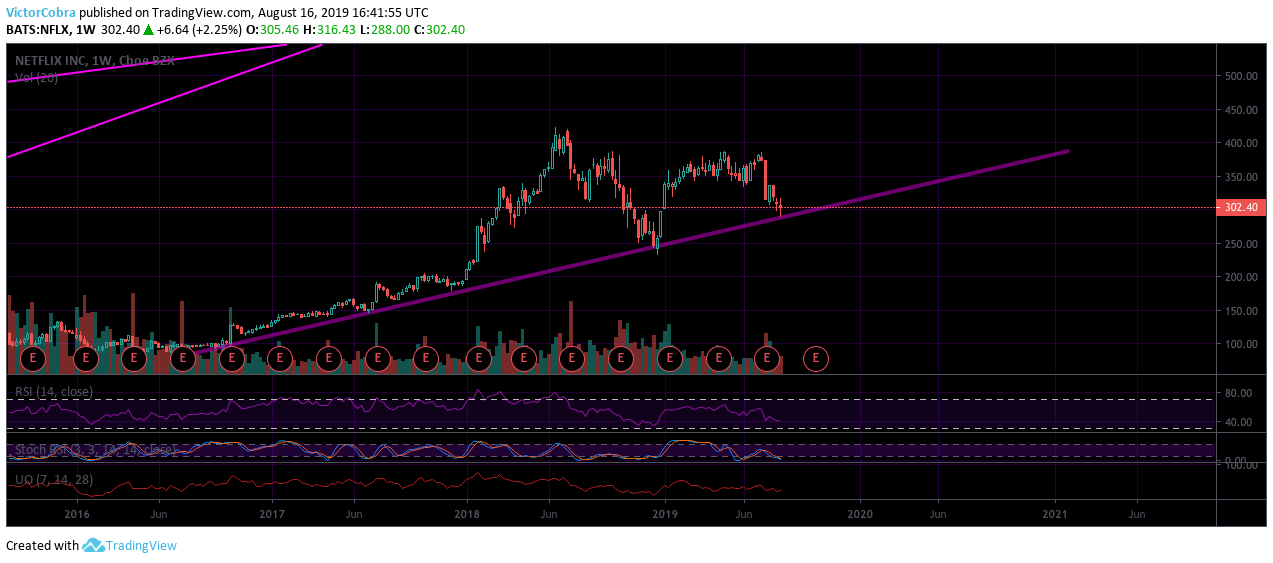Click the earnings E marker under the latest red candles
The width and height of the screenshot is (1273, 563).
(767, 357)
